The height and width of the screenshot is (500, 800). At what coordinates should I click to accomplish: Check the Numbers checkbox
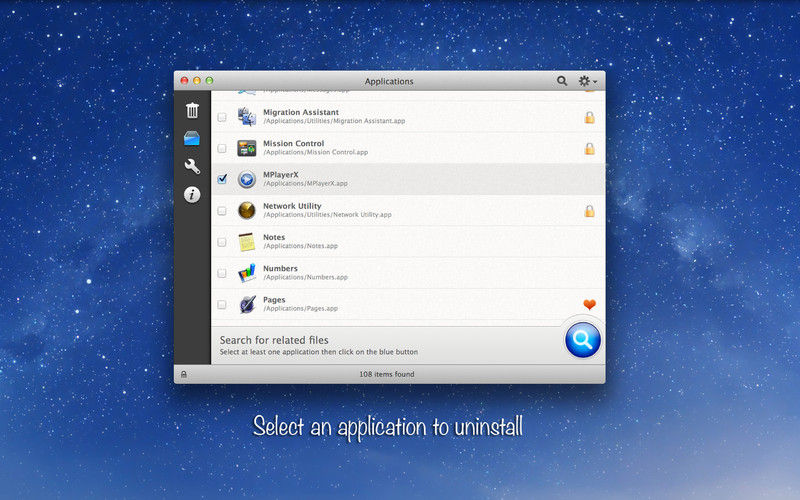(x=222, y=273)
